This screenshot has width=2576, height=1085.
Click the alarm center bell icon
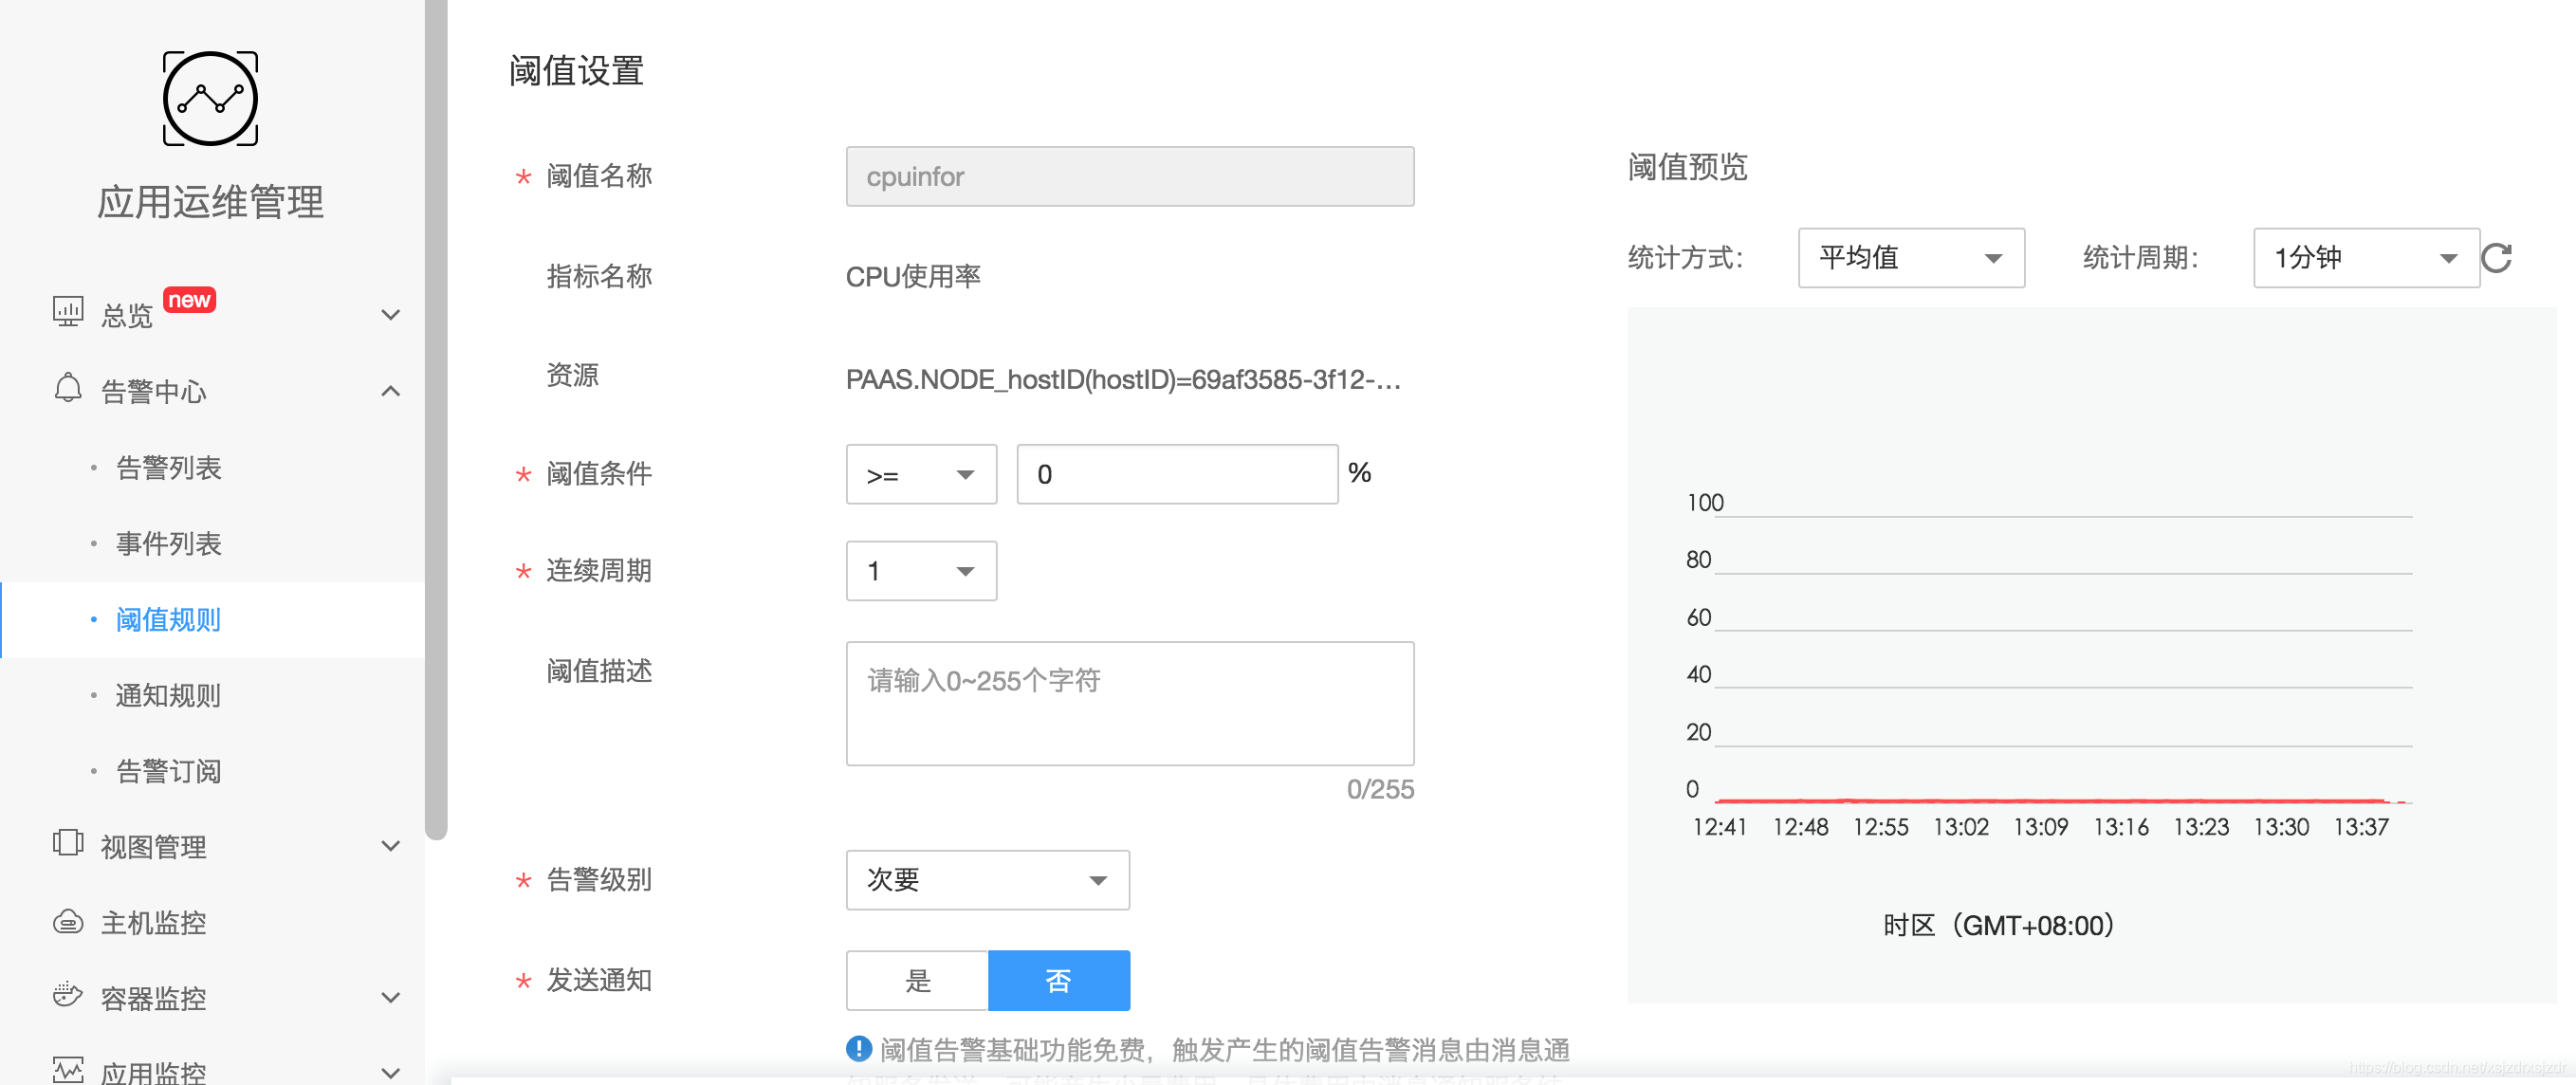(x=68, y=389)
